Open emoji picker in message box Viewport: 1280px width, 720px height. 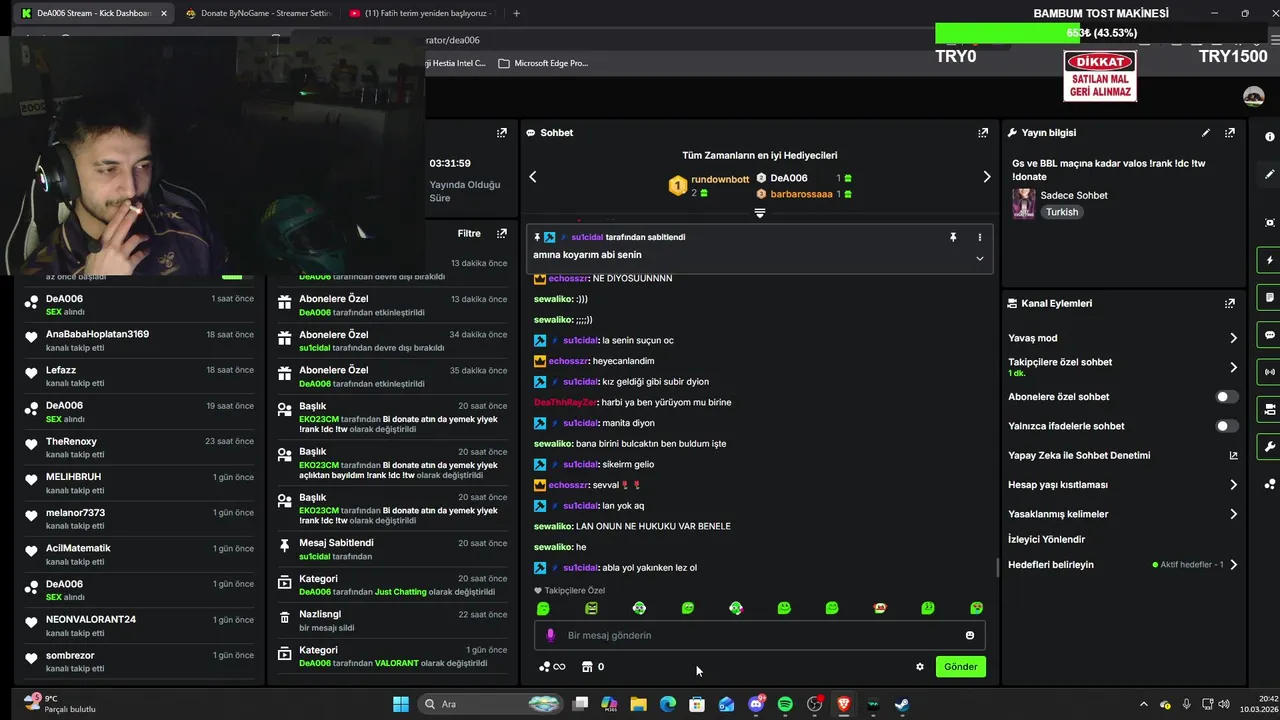[x=969, y=635]
